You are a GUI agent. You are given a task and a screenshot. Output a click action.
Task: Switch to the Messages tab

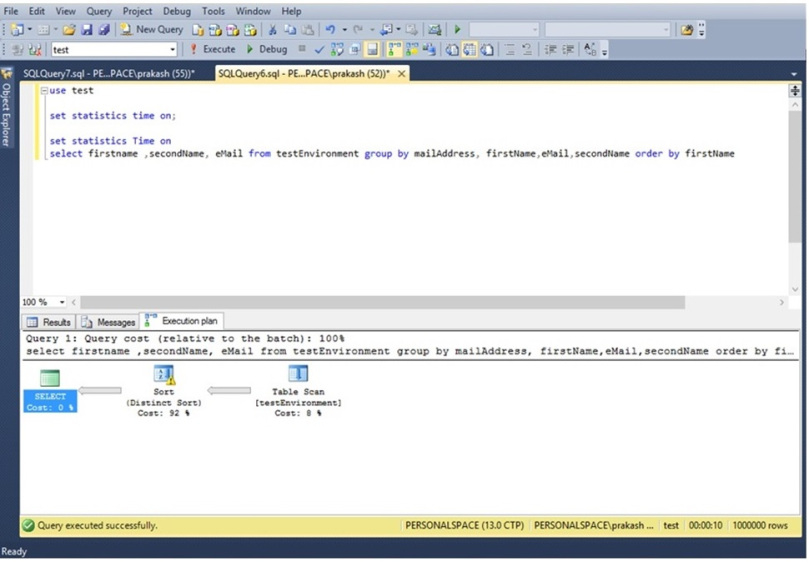[108, 322]
